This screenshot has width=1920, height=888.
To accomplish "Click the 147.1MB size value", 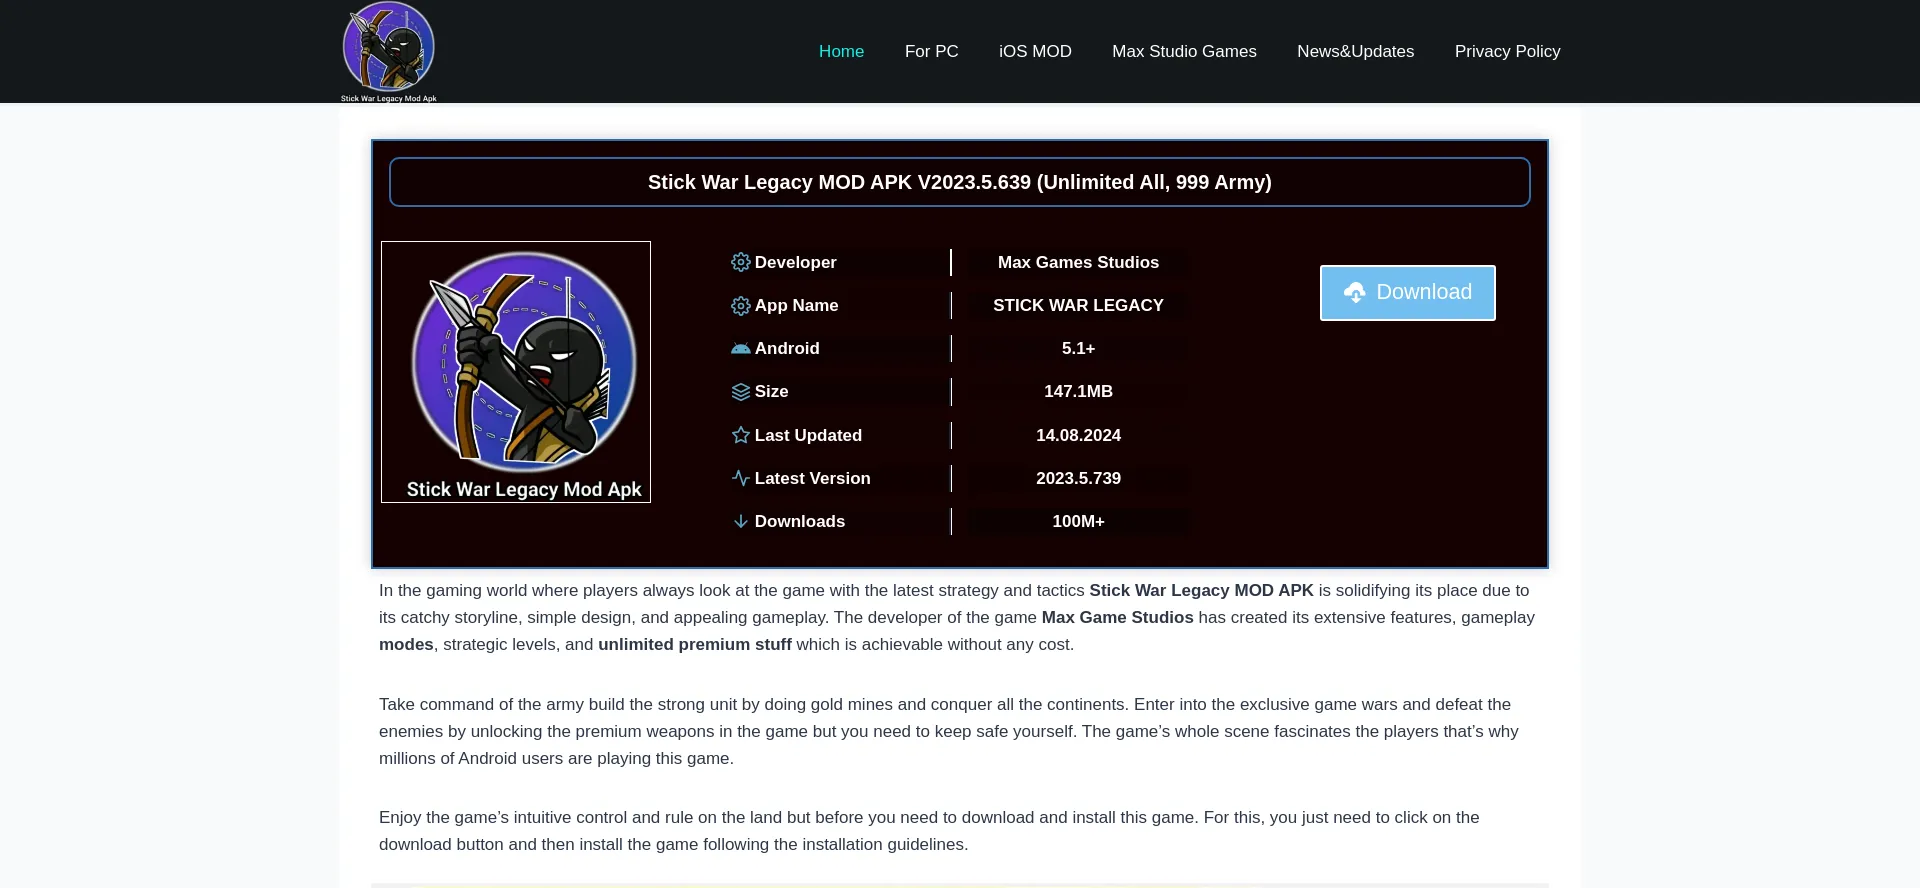I will tap(1078, 391).
